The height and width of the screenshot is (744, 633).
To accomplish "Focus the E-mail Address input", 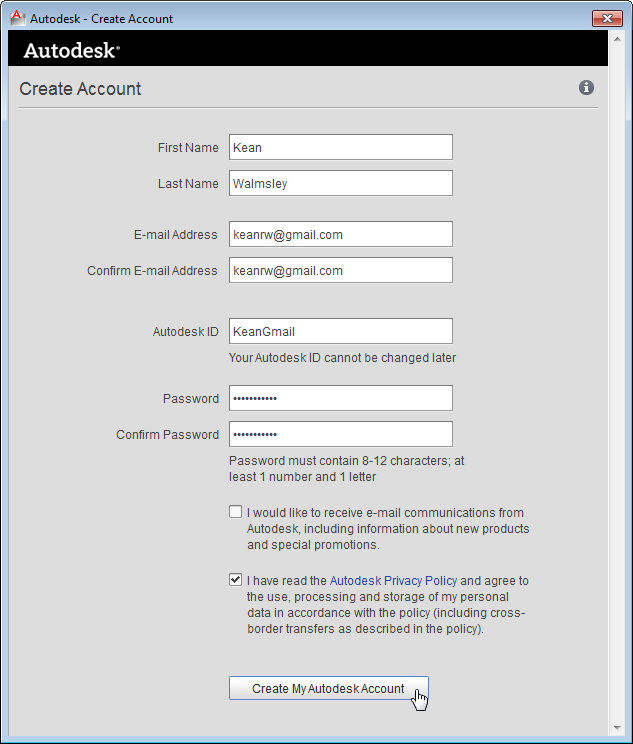I will point(340,234).
